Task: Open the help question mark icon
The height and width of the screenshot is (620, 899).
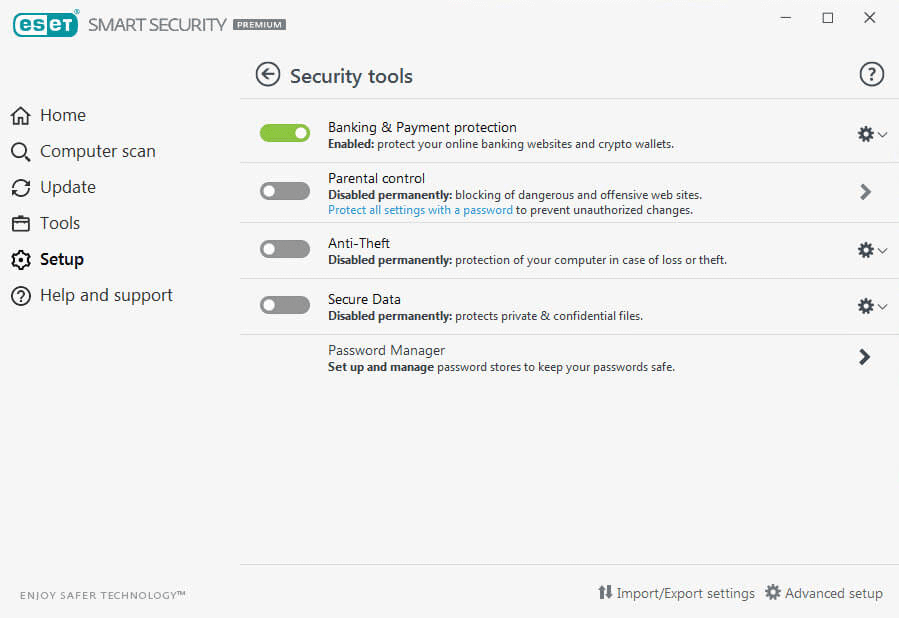Action: 871,74
